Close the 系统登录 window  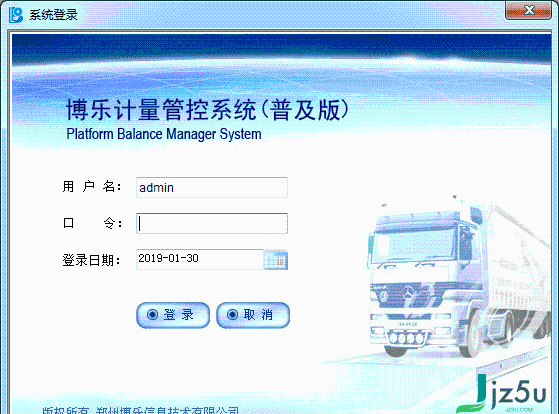point(528,10)
